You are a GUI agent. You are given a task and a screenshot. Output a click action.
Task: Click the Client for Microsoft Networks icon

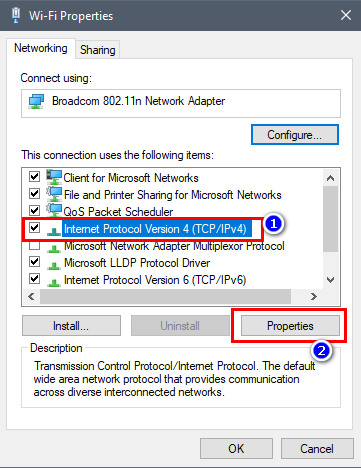(54, 177)
